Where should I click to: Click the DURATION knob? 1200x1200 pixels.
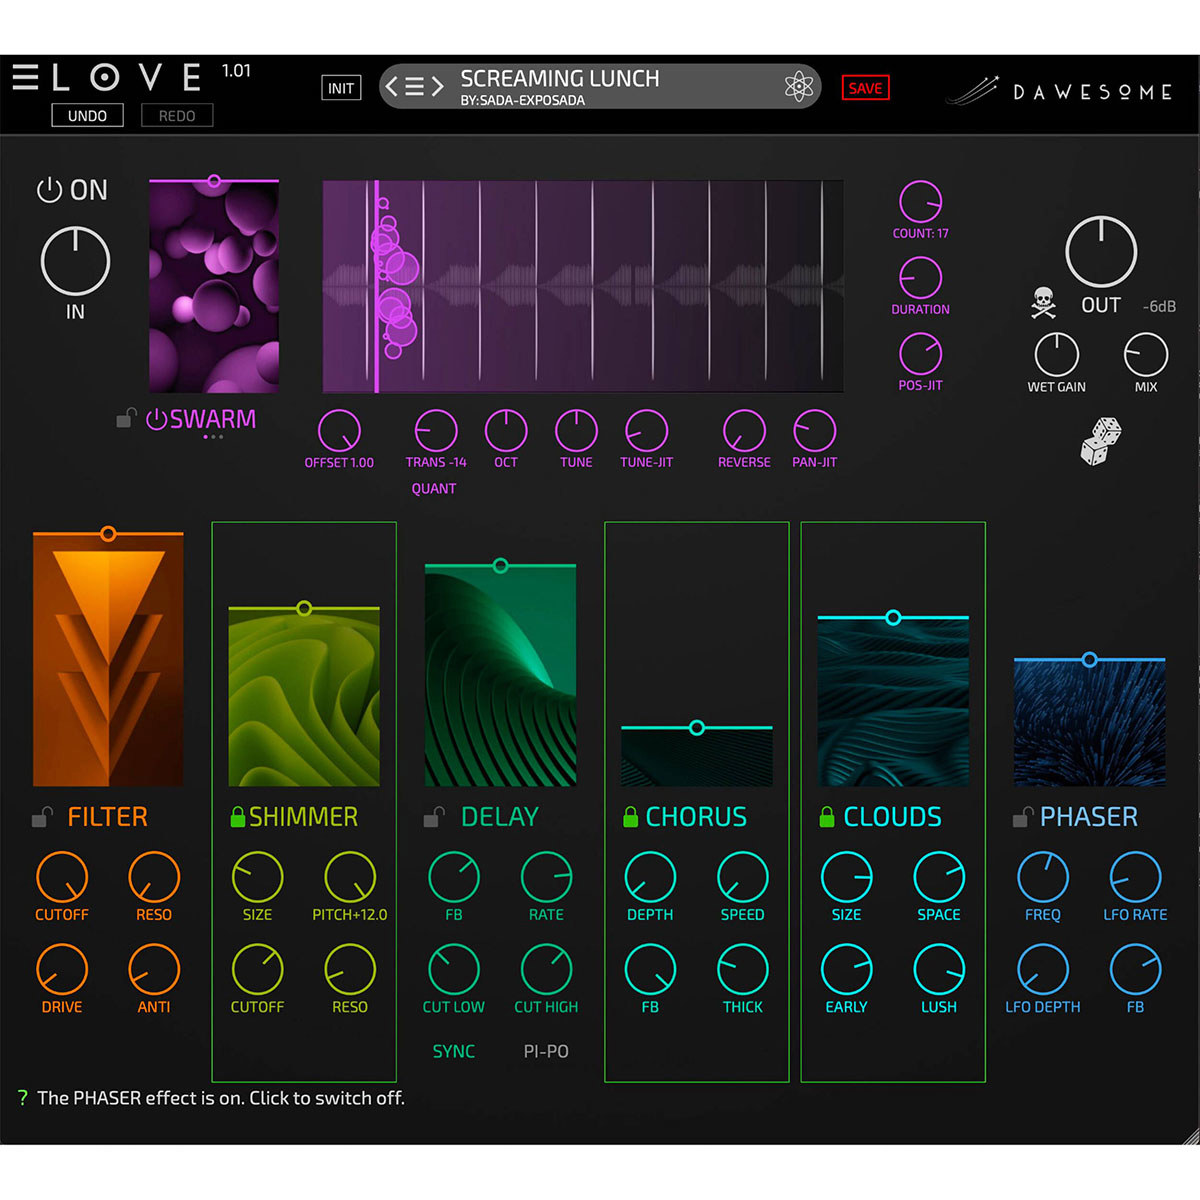pos(920,278)
